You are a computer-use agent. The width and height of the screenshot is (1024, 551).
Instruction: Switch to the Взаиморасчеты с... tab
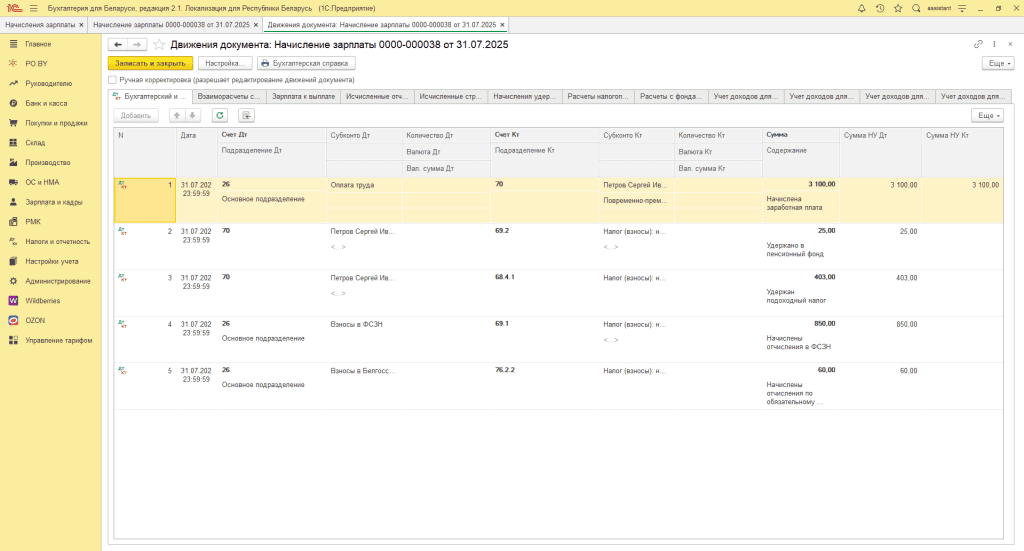click(x=229, y=97)
